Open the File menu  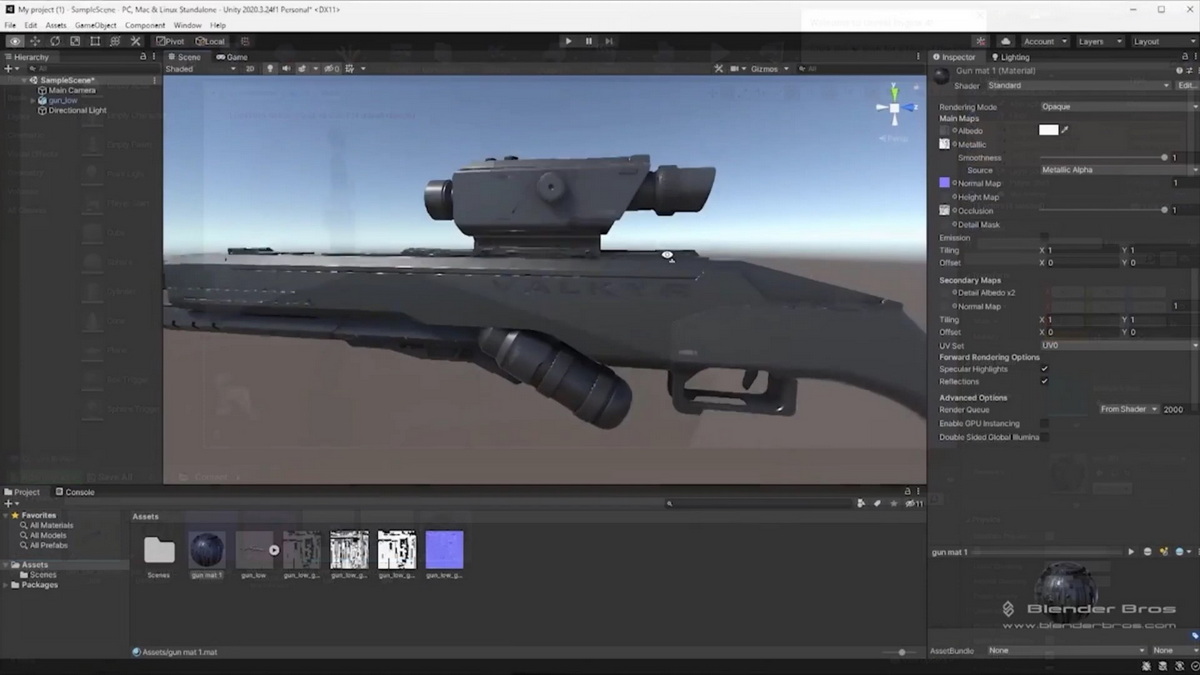click(10, 25)
